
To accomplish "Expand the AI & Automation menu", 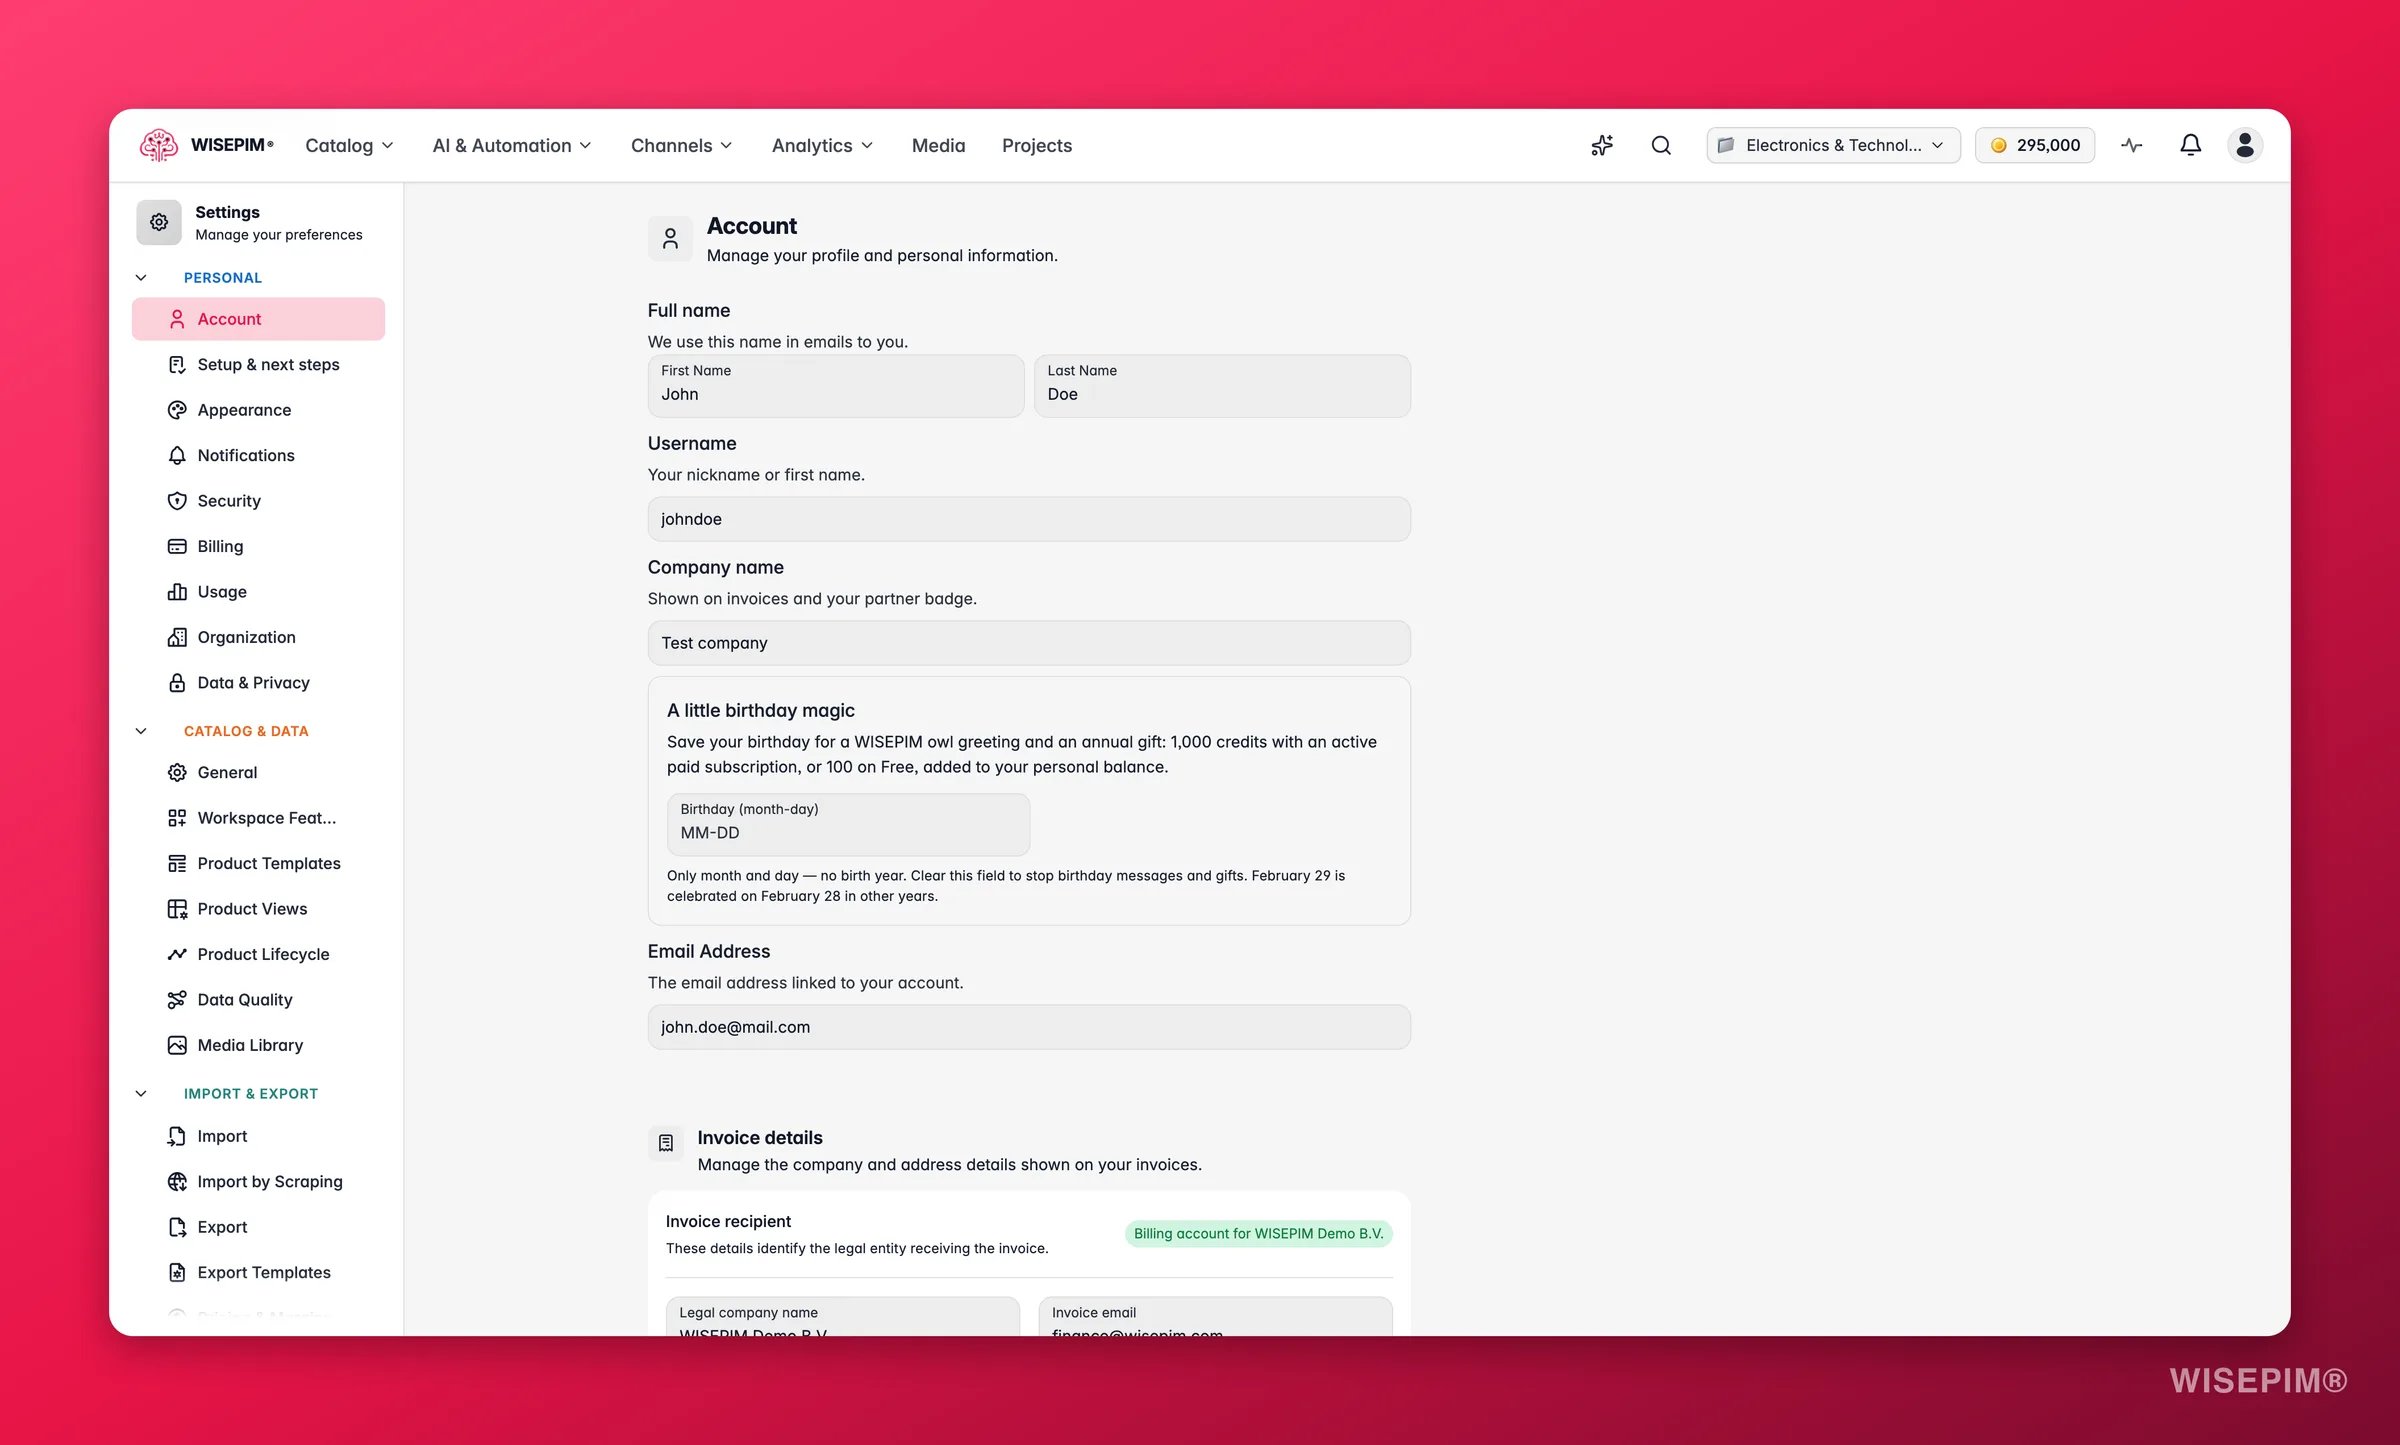I will [x=511, y=145].
